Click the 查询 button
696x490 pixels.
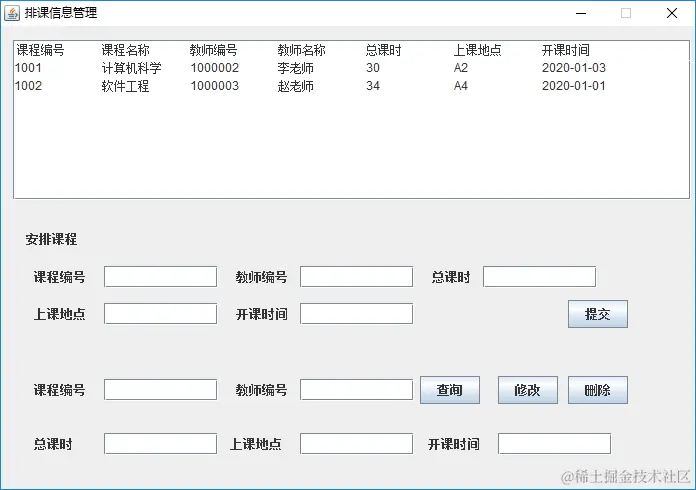[x=450, y=390]
